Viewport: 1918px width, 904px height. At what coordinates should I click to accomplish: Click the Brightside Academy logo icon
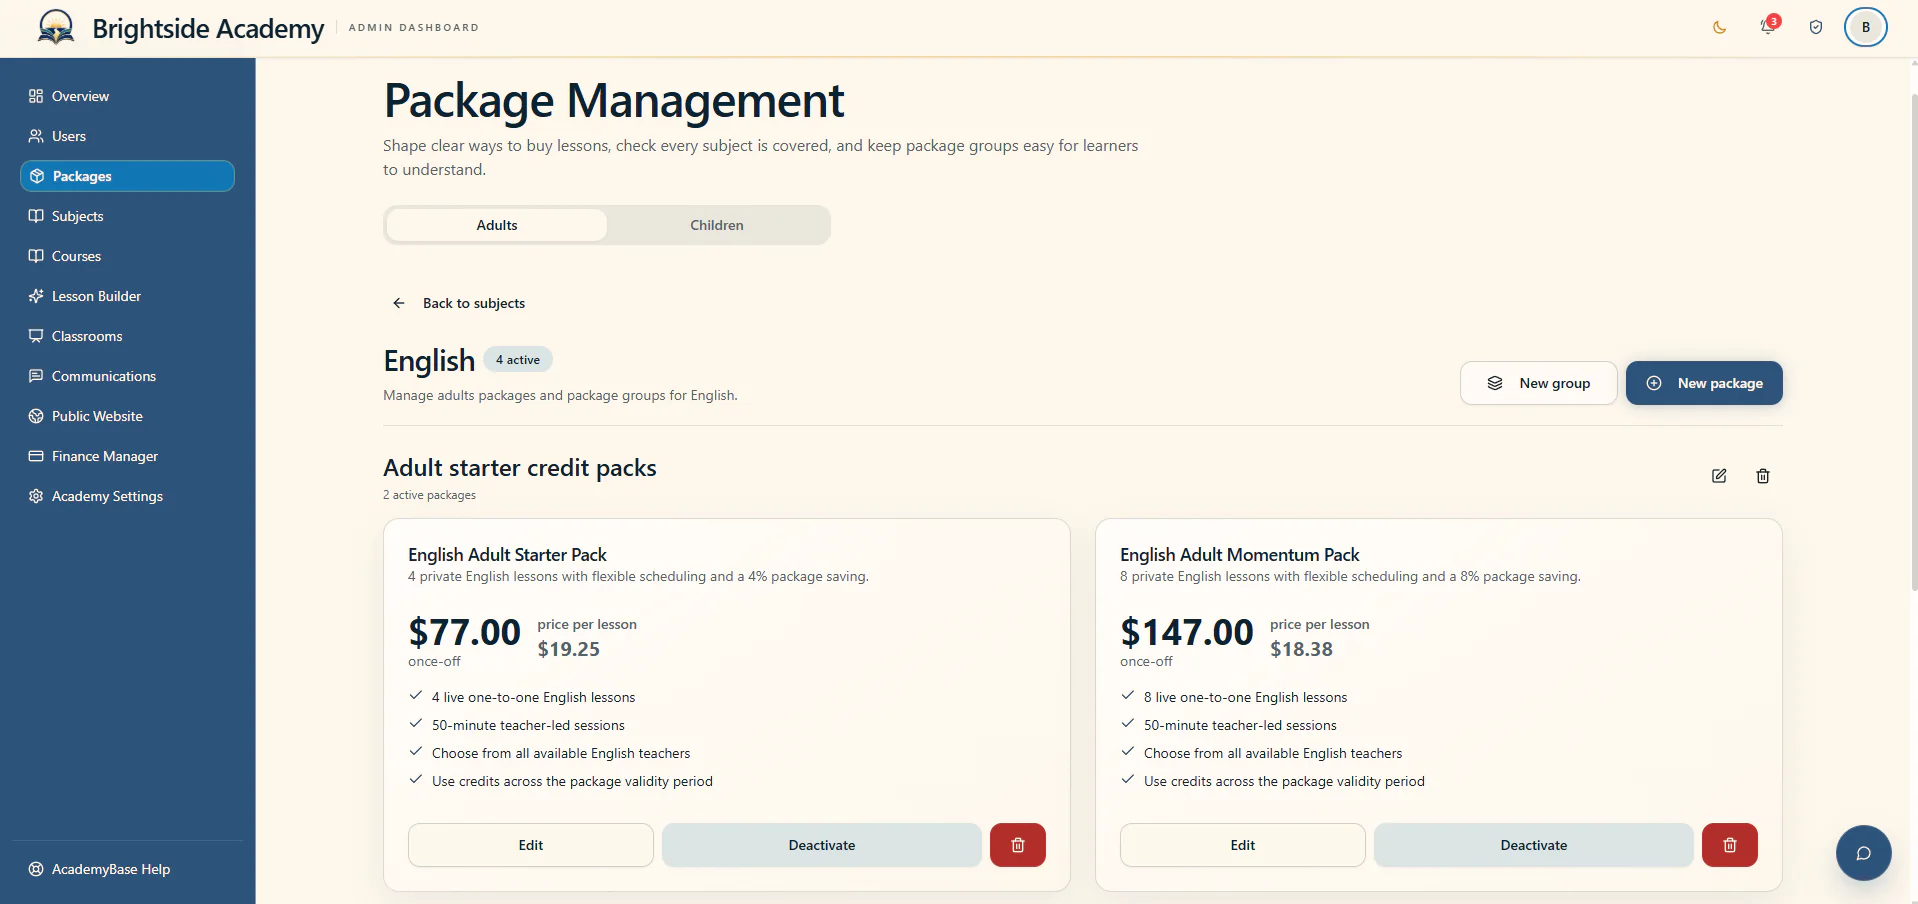point(56,27)
